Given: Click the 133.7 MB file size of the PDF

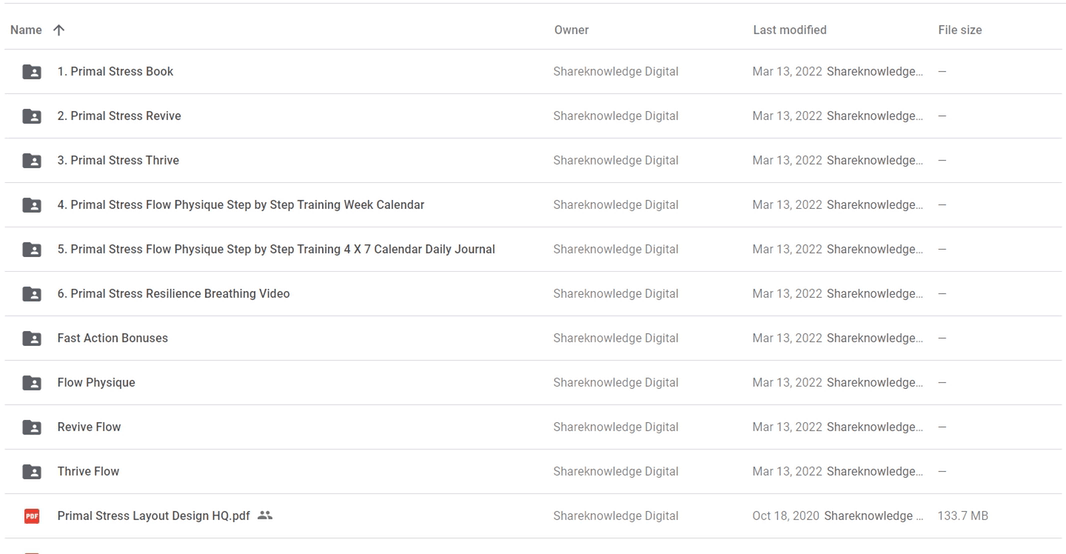Looking at the screenshot, I should [963, 516].
